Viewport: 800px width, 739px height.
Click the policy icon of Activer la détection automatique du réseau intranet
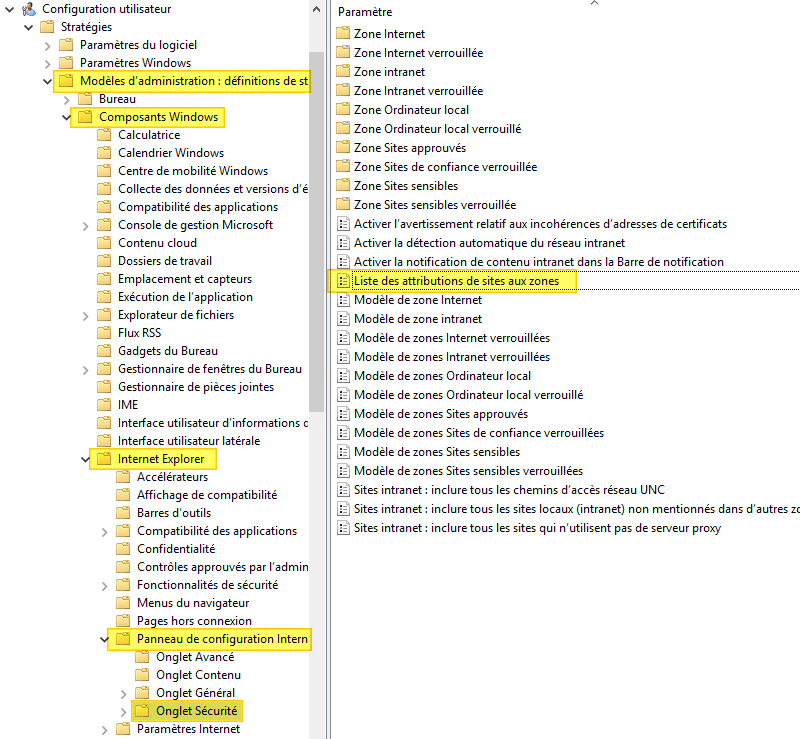(343, 242)
